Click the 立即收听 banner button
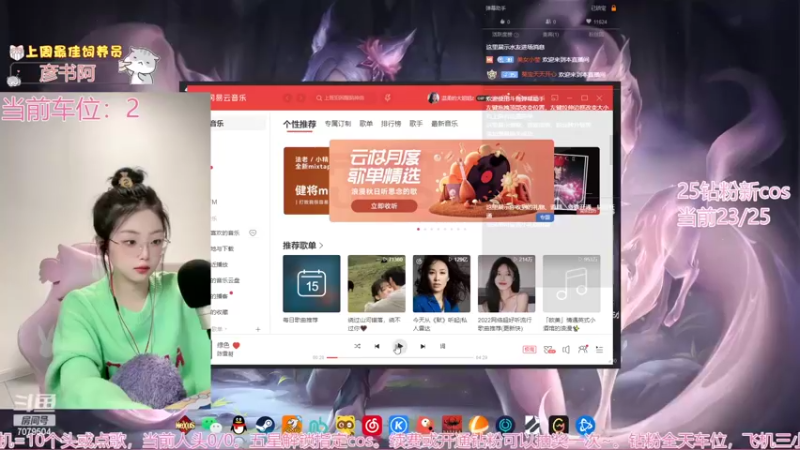This screenshot has width=800, height=450. tap(384, 206)
